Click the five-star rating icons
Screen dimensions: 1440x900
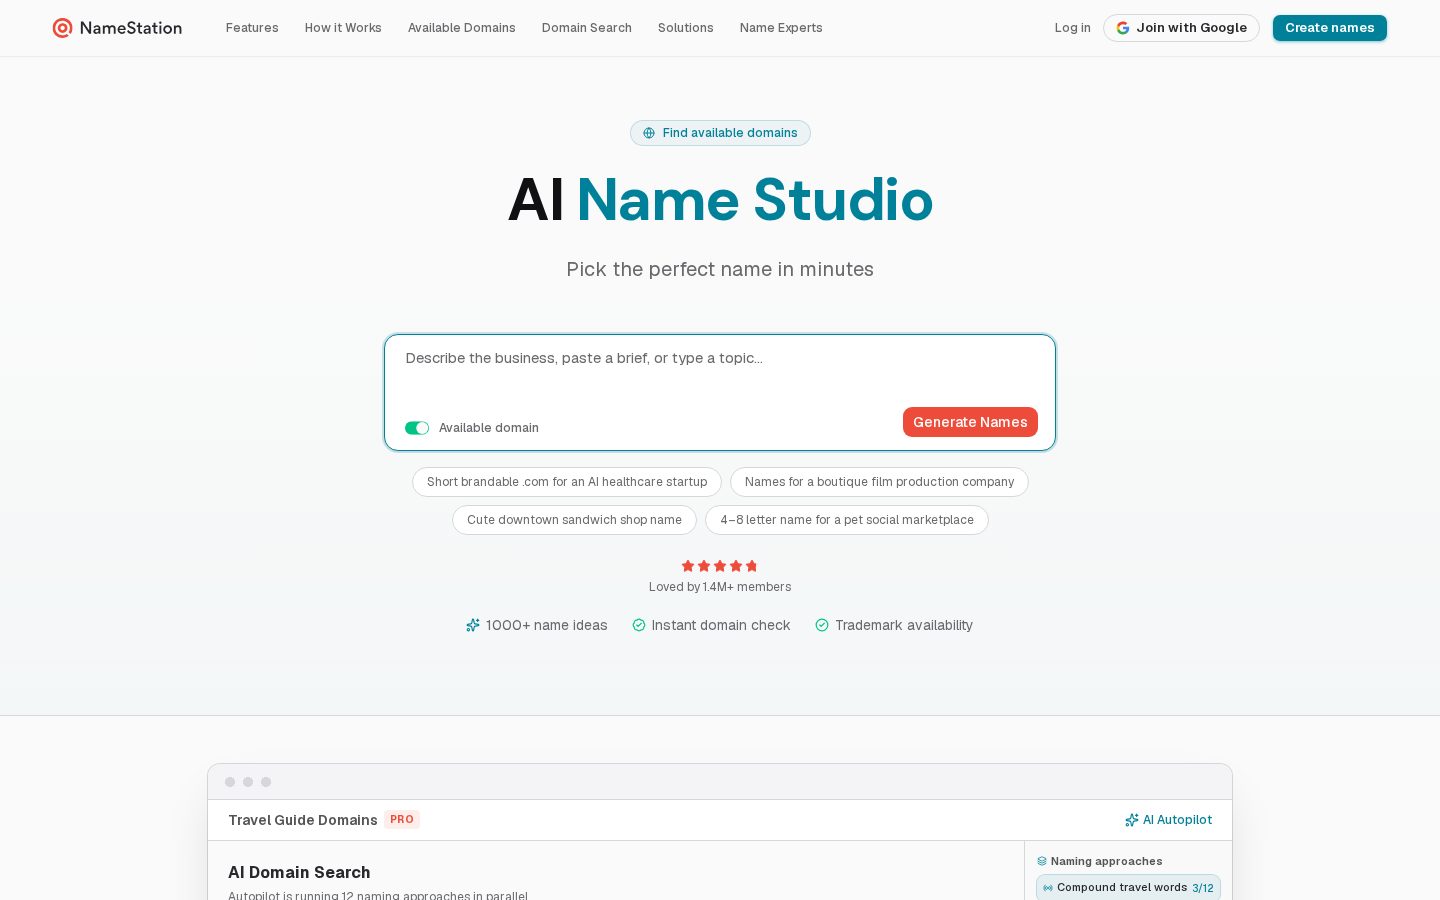pos(720,566)
